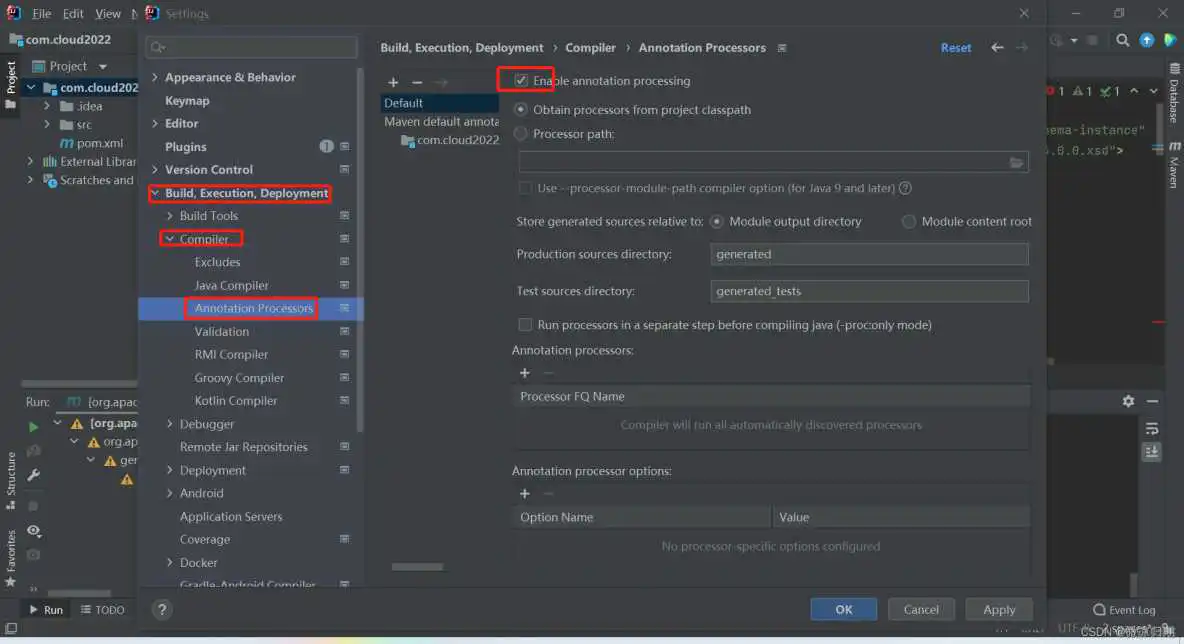Enable run processors in separate step checkbox

[x=525, y=325]
